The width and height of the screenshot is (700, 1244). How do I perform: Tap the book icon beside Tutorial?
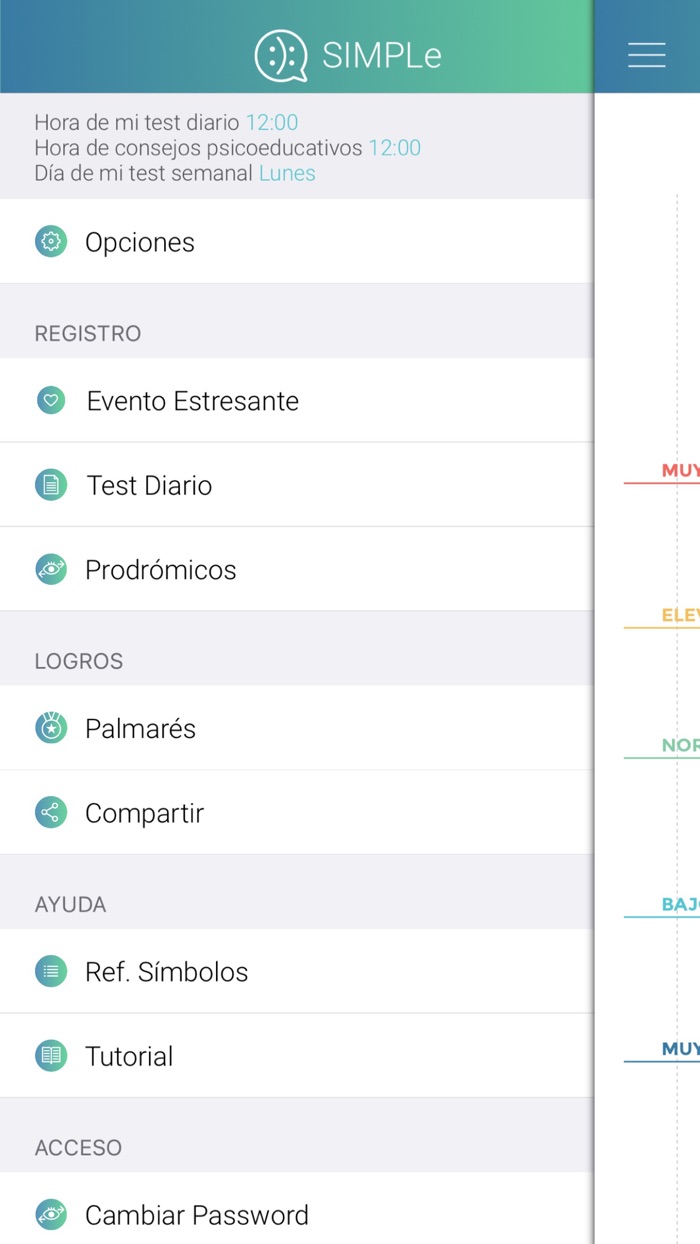[51, 1056]
